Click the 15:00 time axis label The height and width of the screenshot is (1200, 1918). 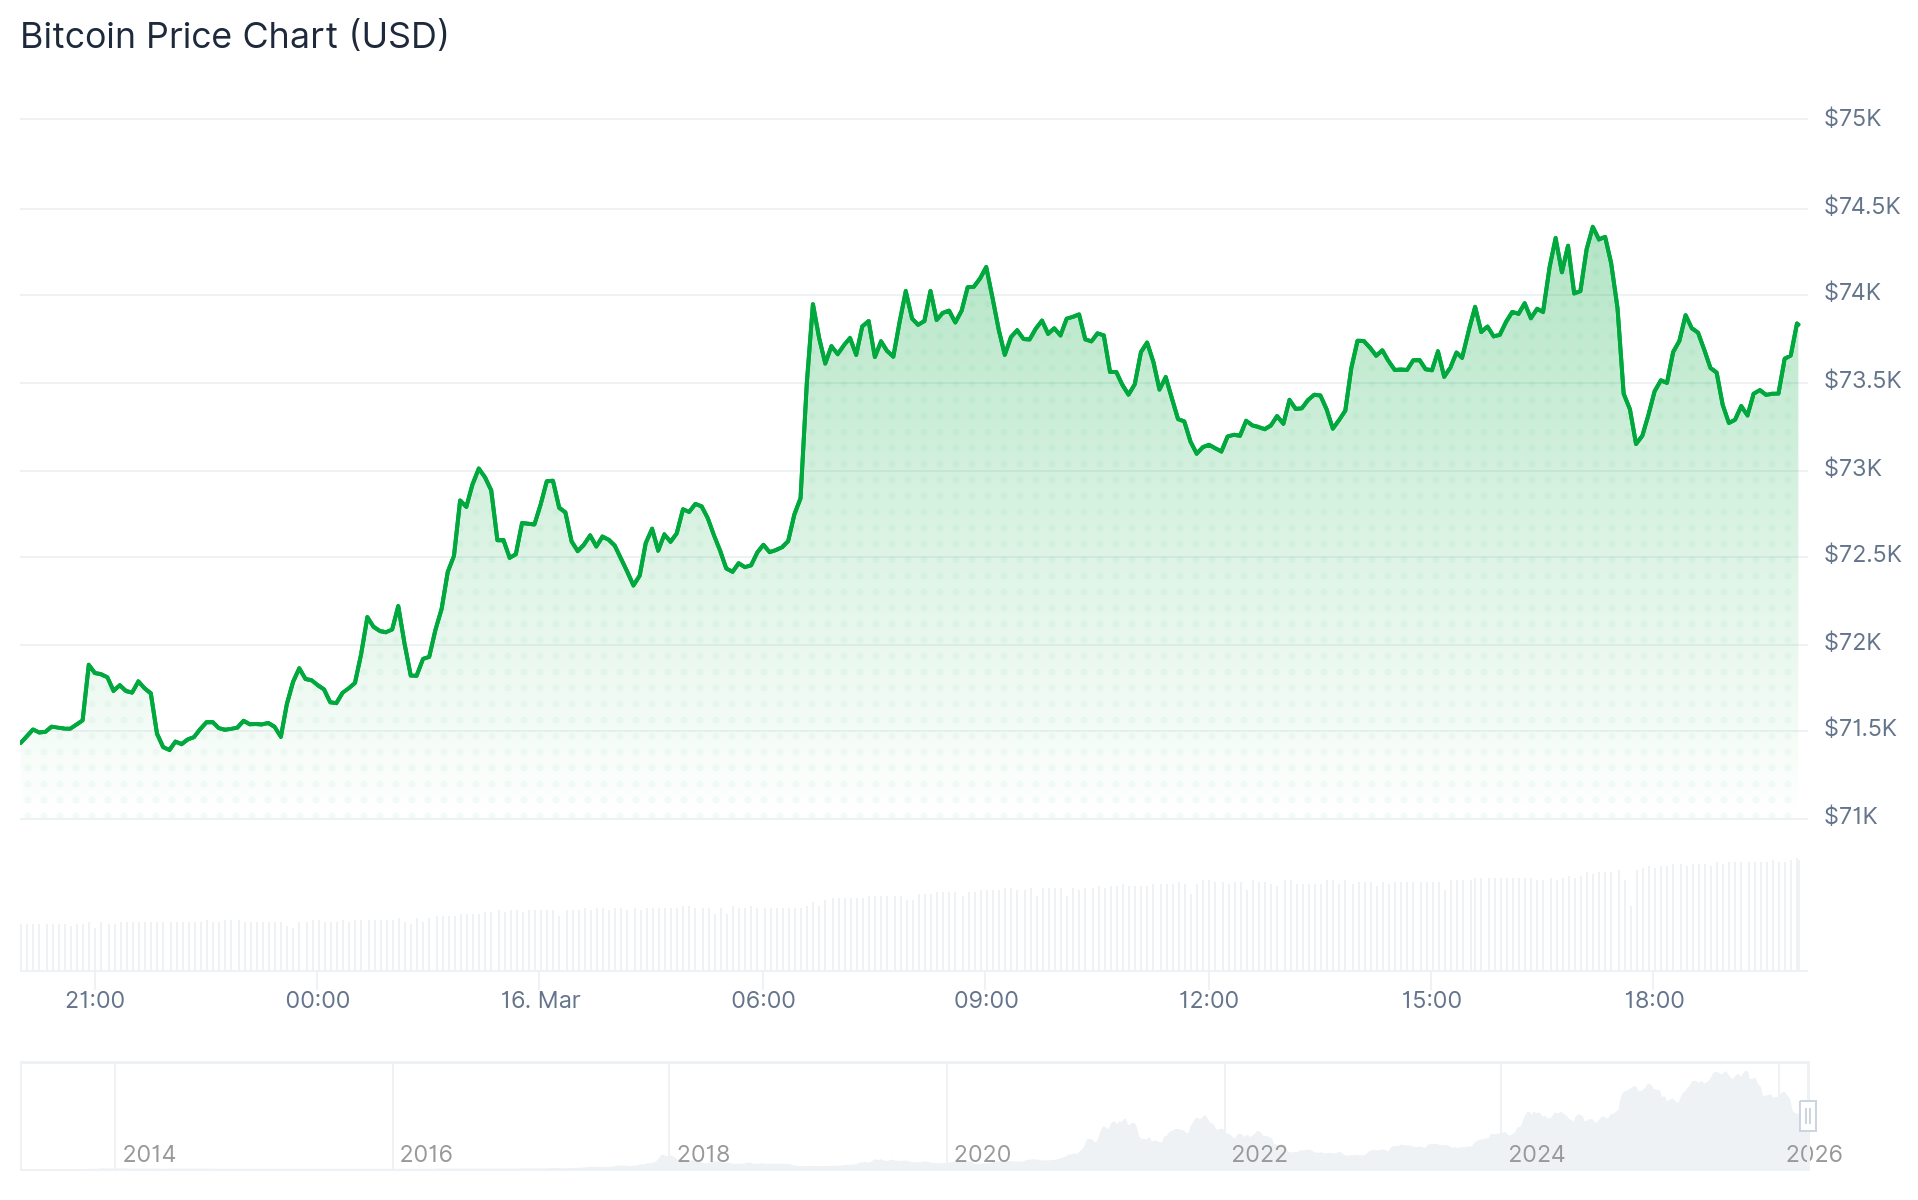[x=1431, y=1000]
